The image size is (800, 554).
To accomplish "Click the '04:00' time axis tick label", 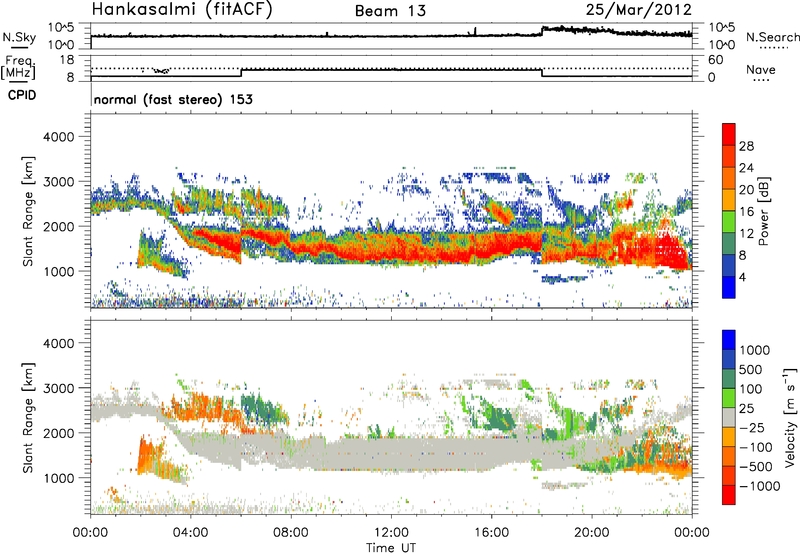I will point(191,533).
